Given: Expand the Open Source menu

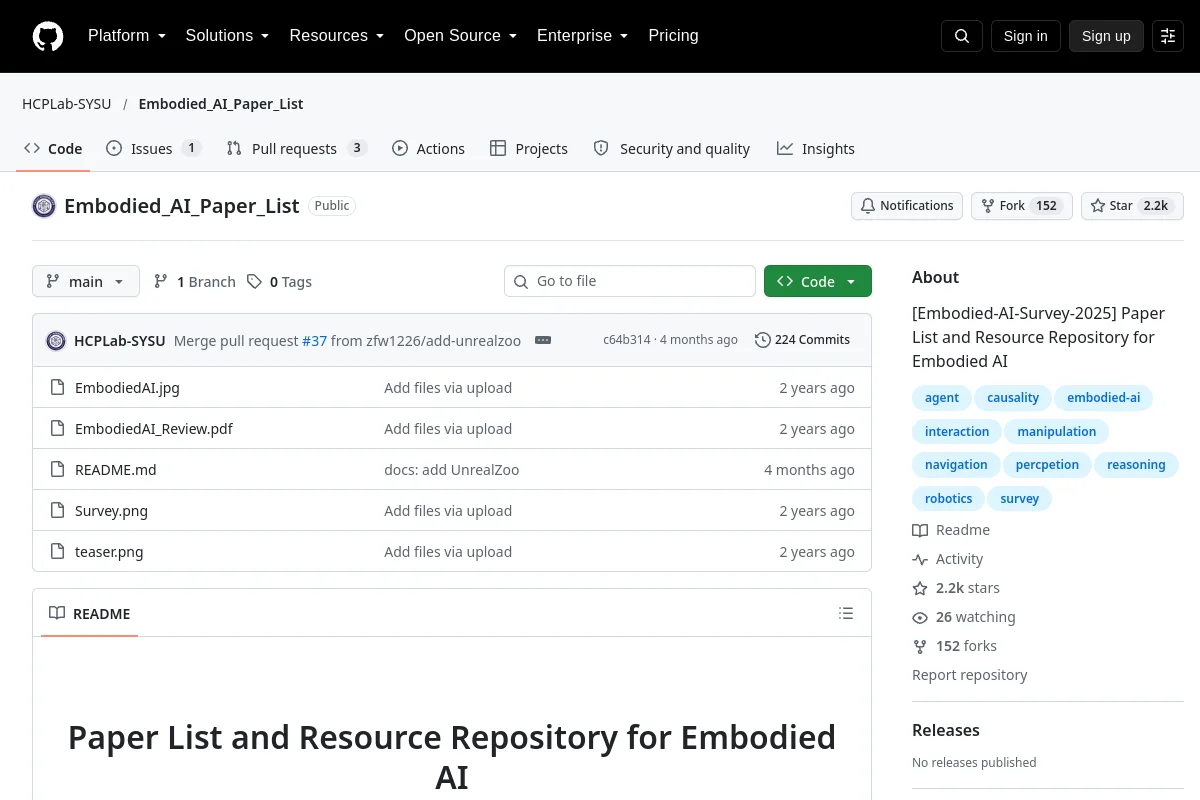Looking at the screenshot, I should (x=460, y=36).
